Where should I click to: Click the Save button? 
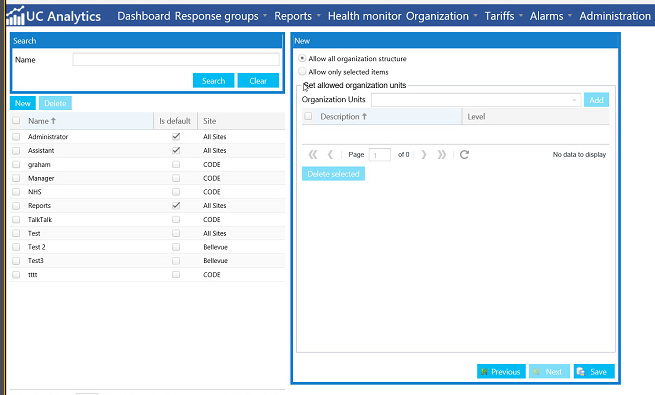click(x=594, y=371)
